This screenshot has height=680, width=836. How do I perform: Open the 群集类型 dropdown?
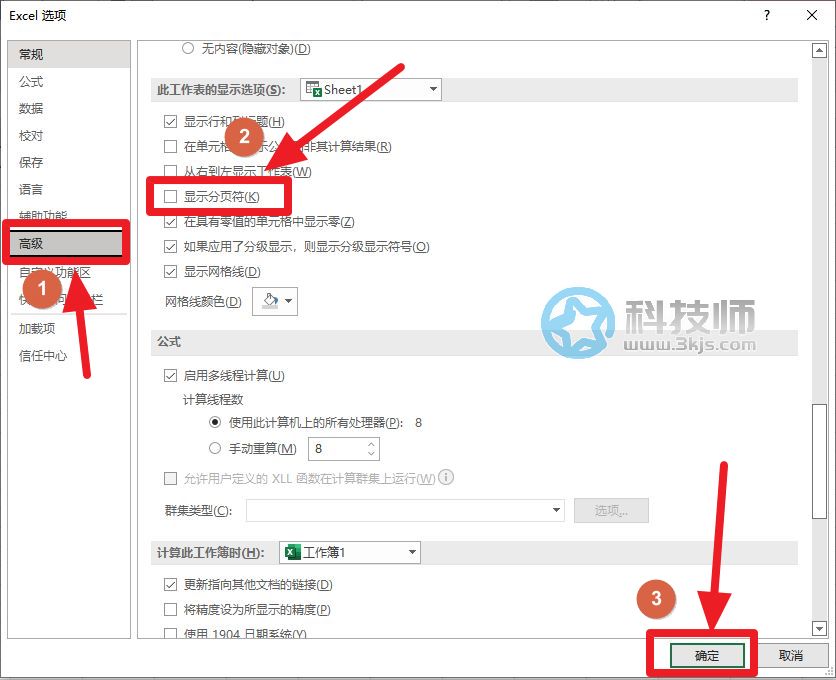[x=405, y=510]
